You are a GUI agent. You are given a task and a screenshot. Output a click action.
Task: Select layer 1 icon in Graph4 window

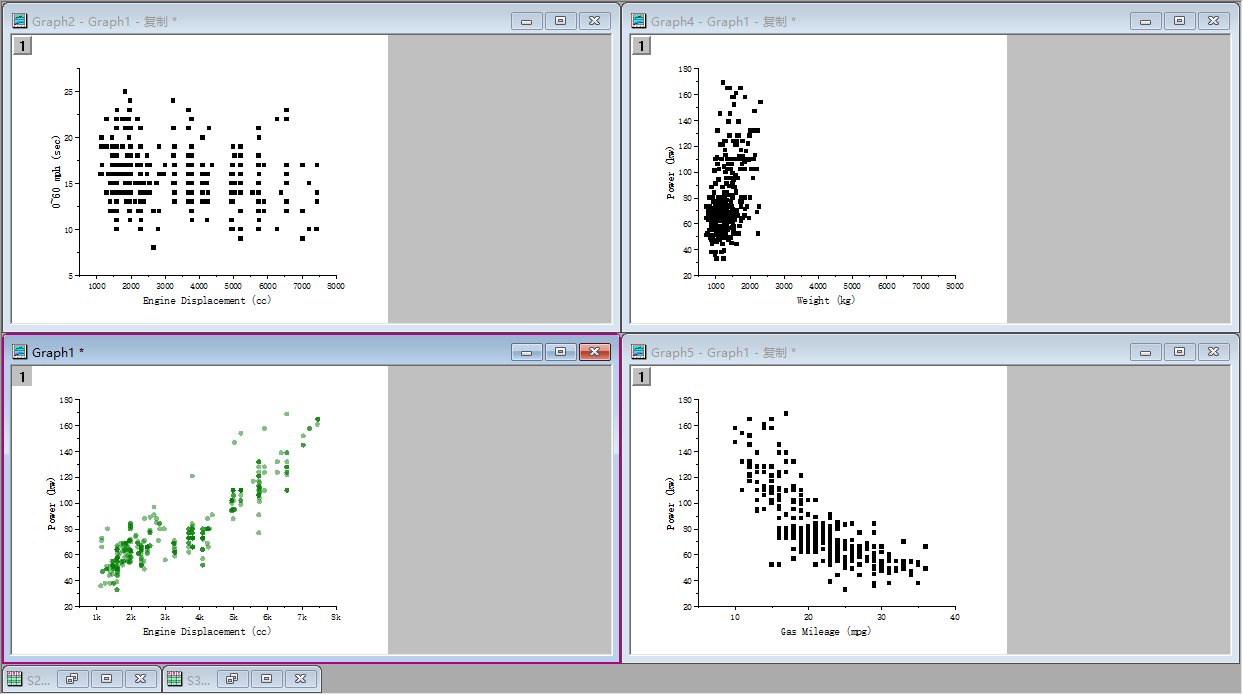[x=640, y=45]
